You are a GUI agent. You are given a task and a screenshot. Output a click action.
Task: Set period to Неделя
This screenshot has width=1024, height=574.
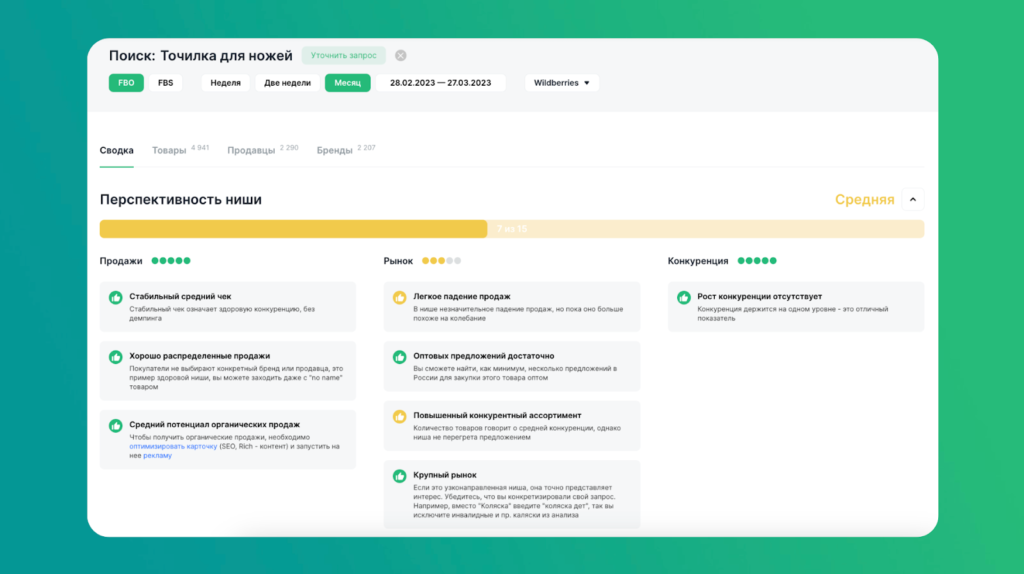[x=225, y=83]
